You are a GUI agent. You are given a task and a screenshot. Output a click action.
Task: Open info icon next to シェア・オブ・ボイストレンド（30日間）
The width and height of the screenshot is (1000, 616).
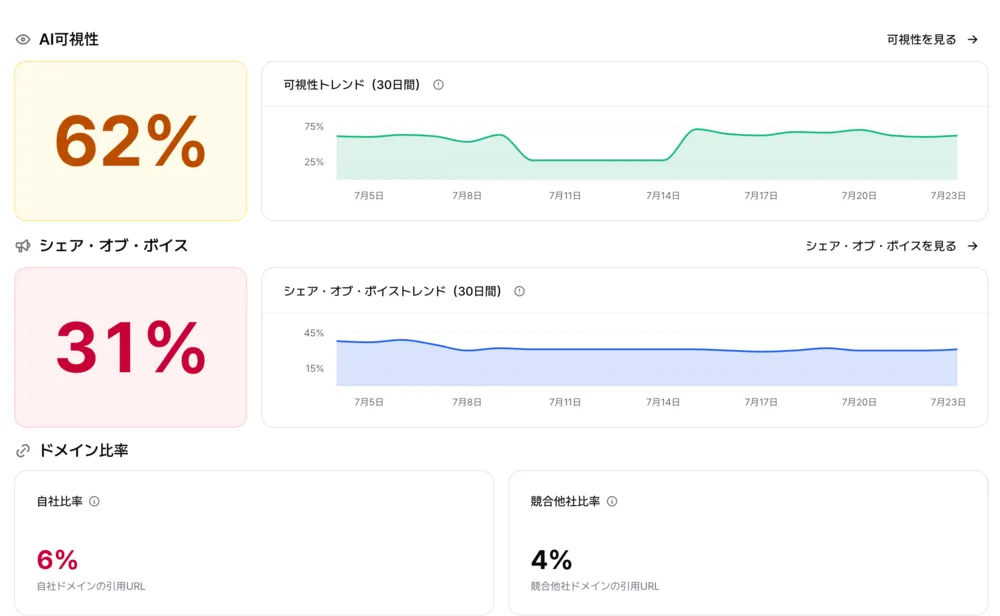[520, 291]
